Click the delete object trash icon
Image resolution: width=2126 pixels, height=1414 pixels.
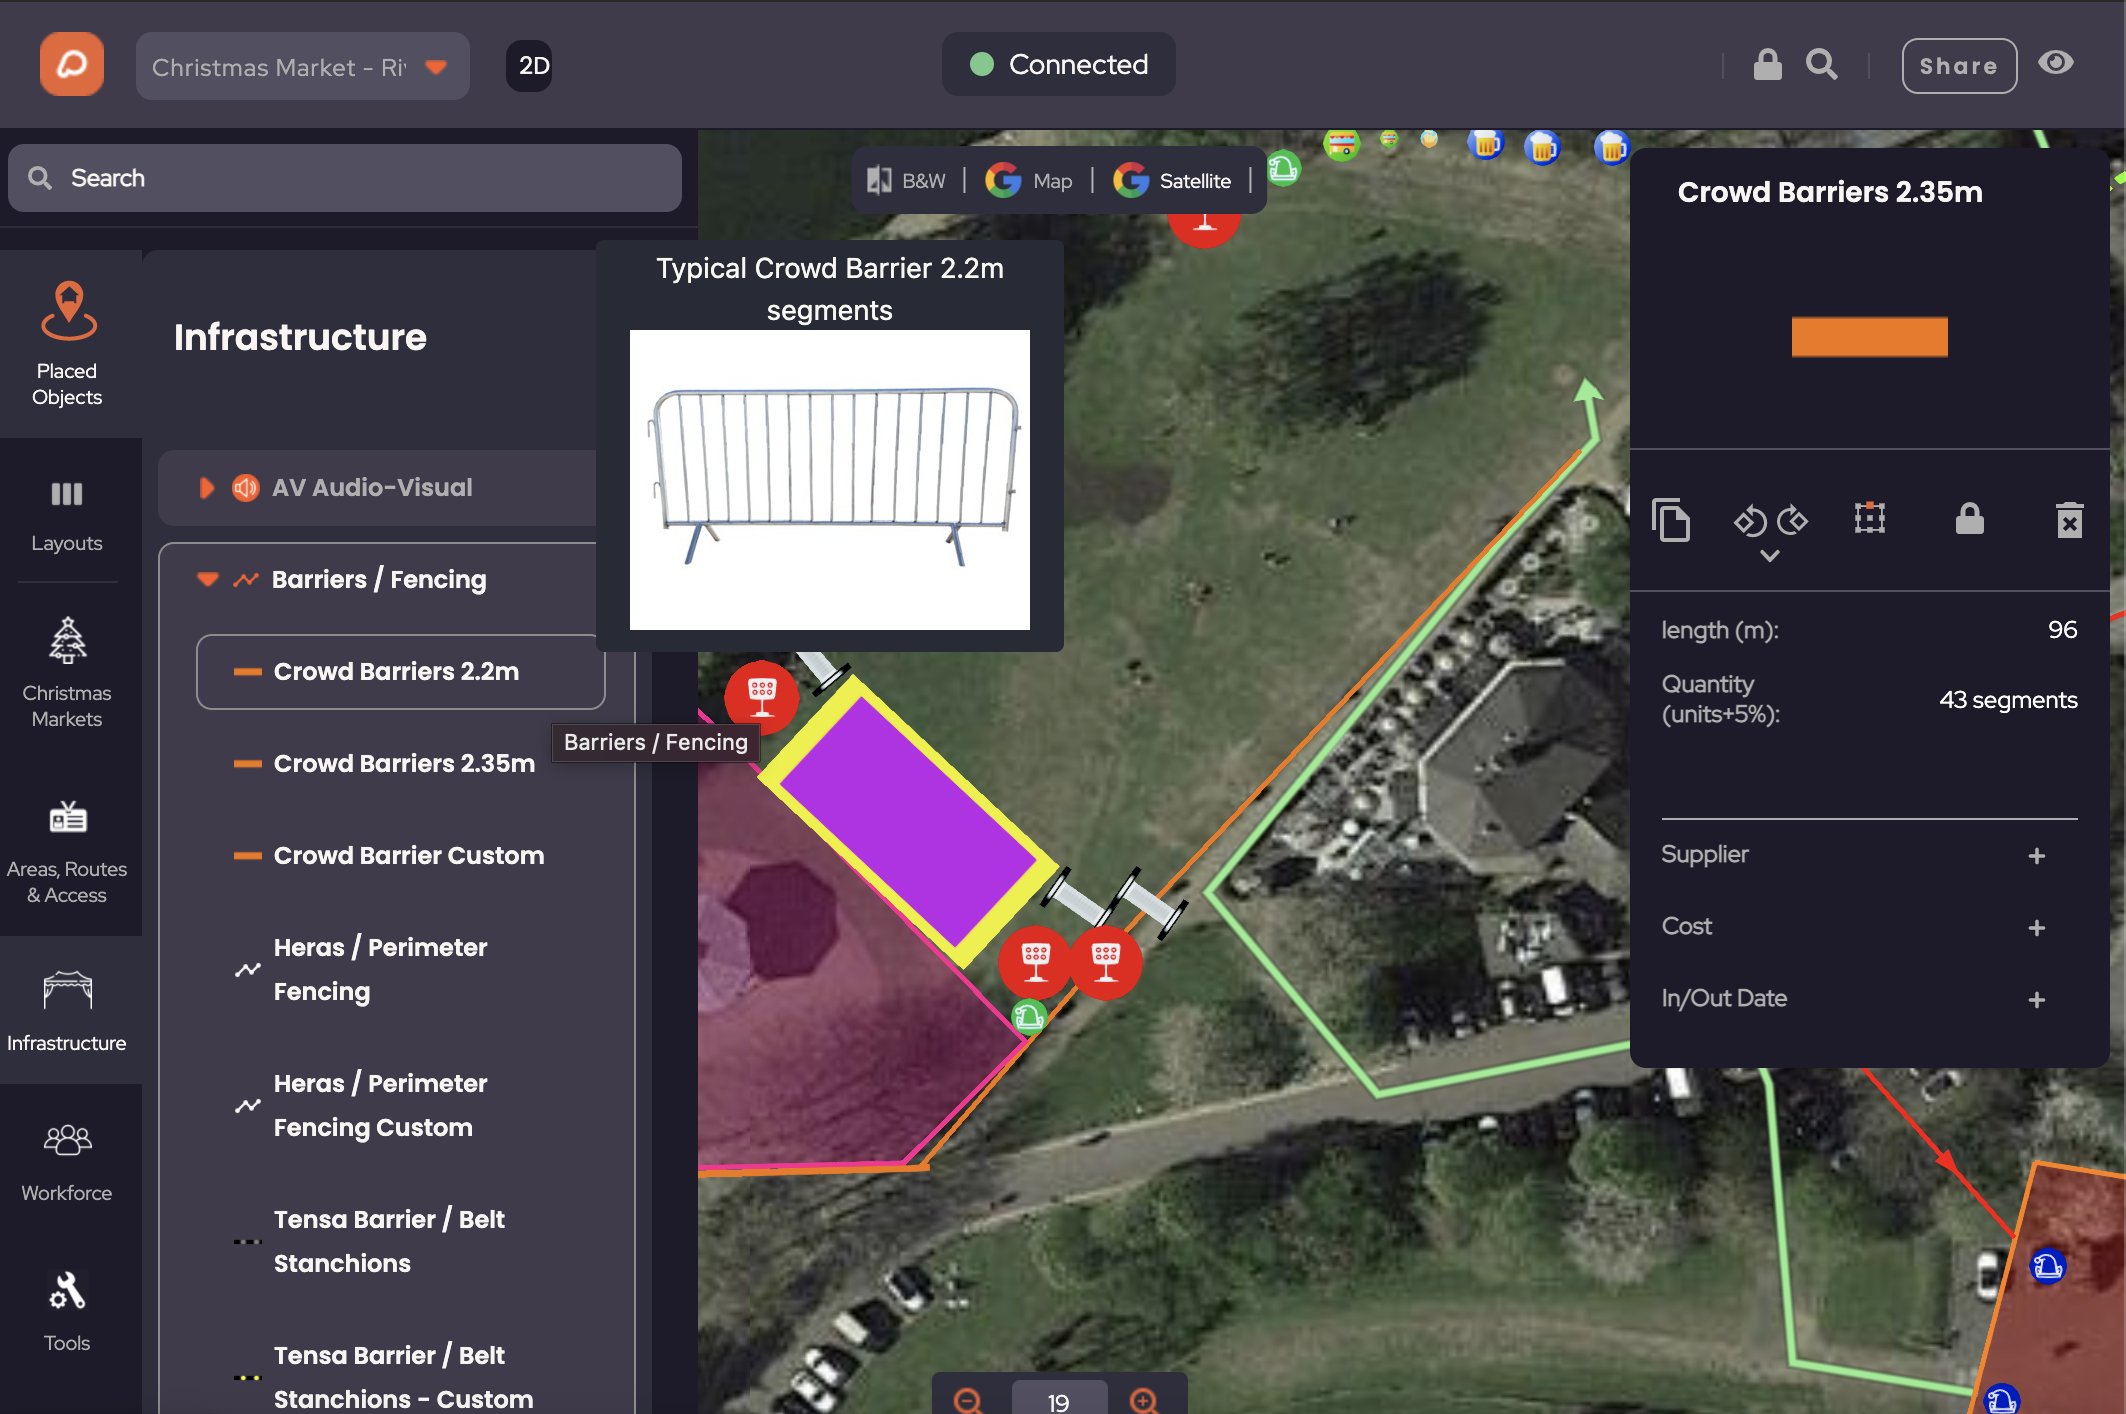[2069, 520]
